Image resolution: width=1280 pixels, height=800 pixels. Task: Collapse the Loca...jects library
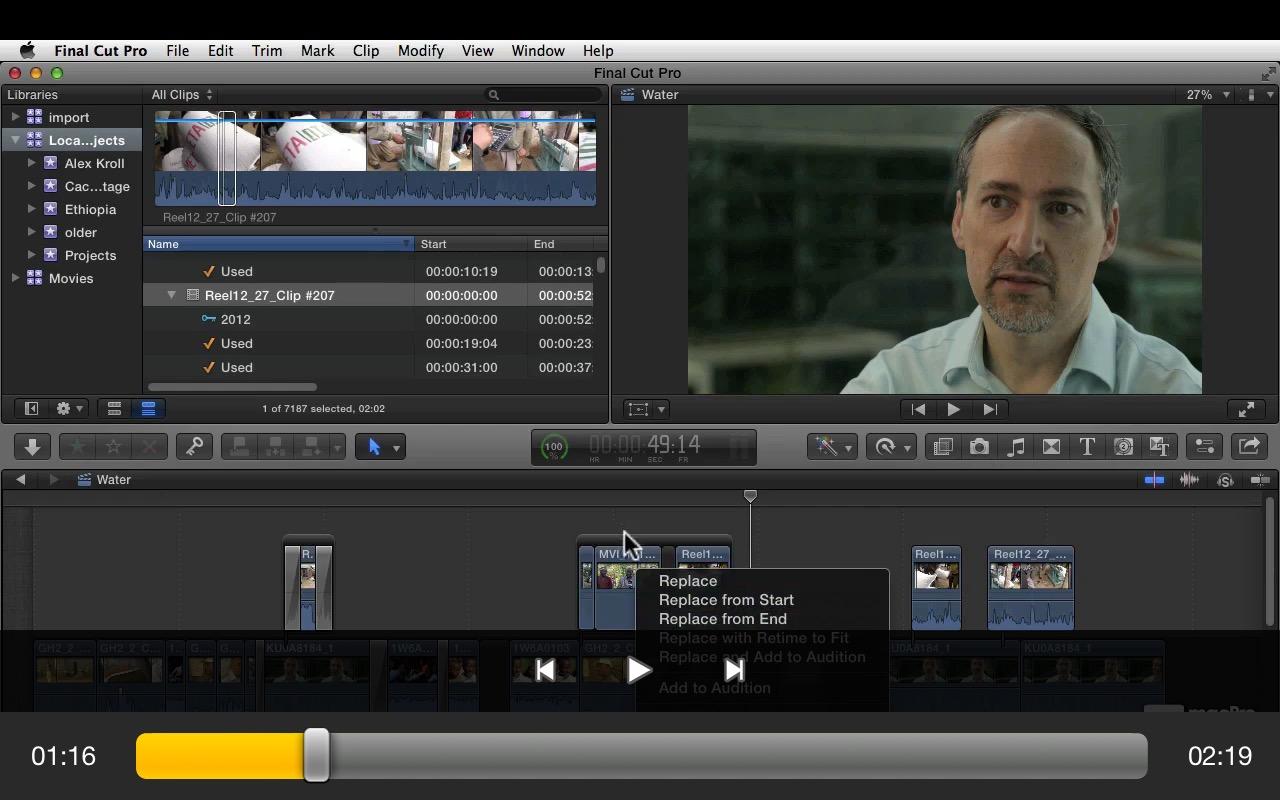15,140
